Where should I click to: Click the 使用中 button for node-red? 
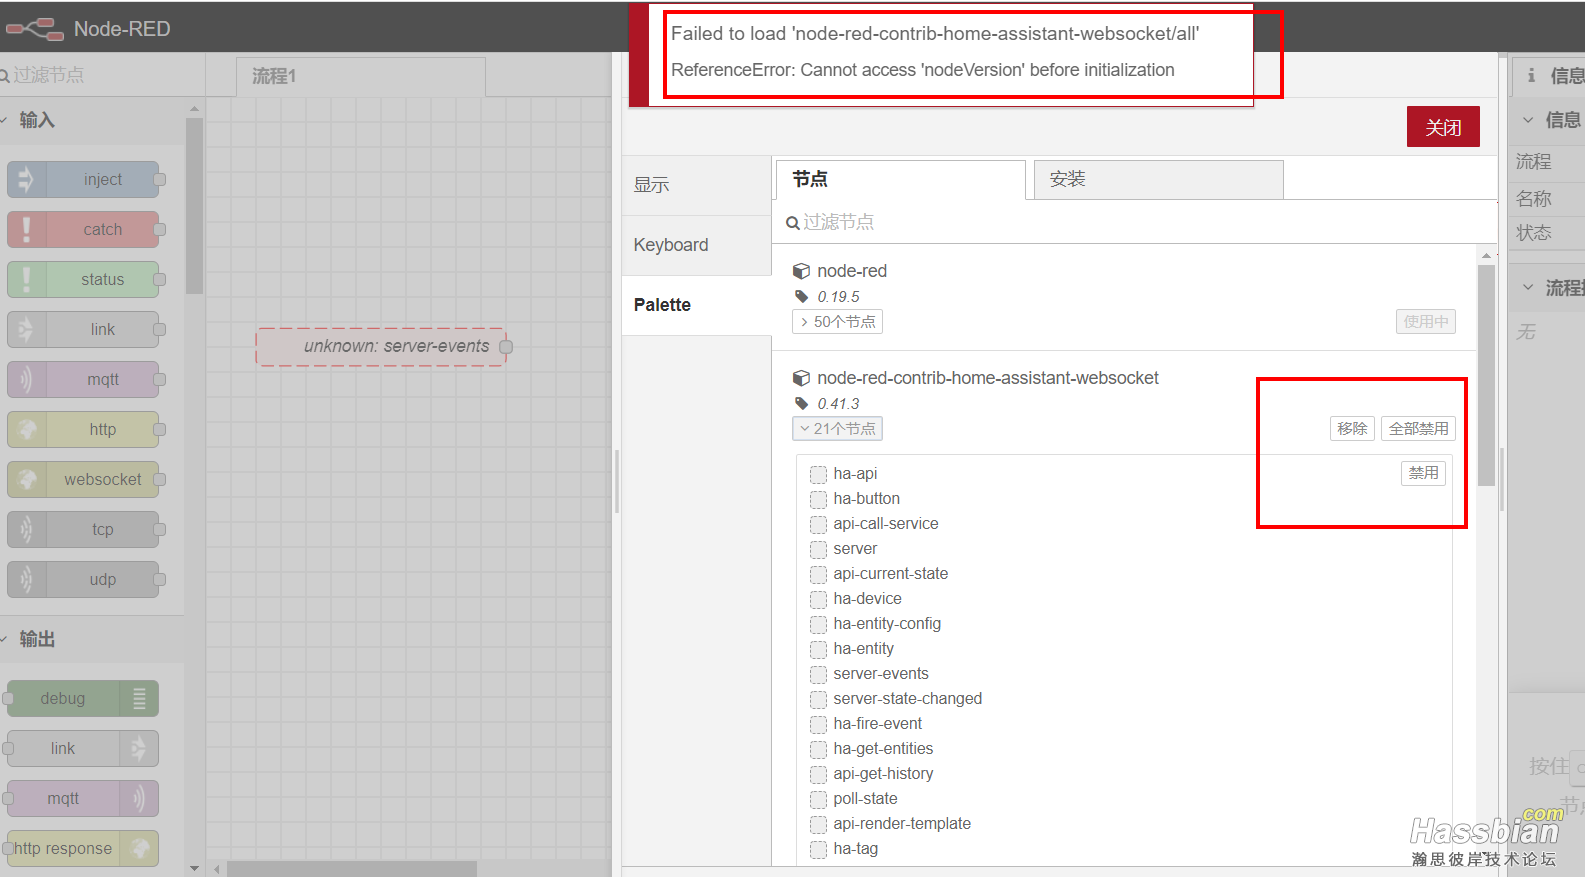click(1425, 322)
